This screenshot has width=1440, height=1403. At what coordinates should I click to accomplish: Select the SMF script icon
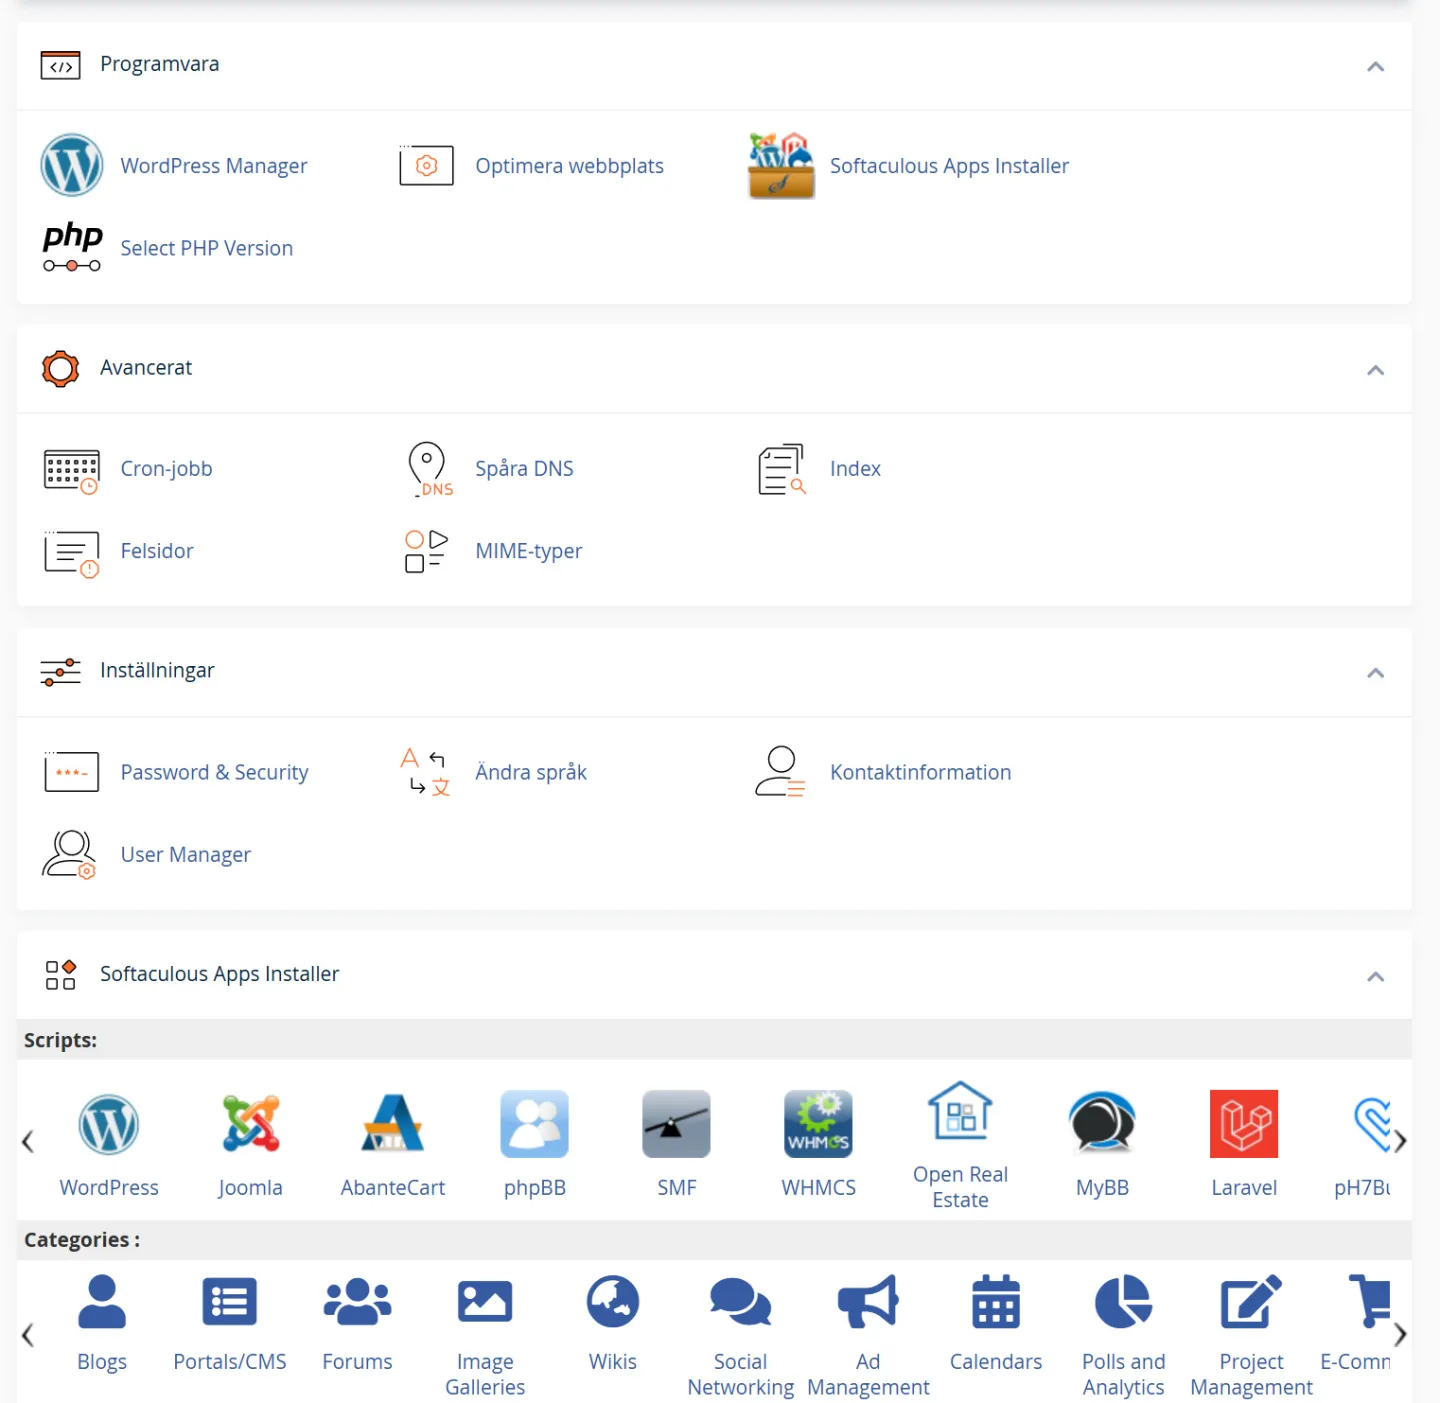click(x=677, y=1124)
